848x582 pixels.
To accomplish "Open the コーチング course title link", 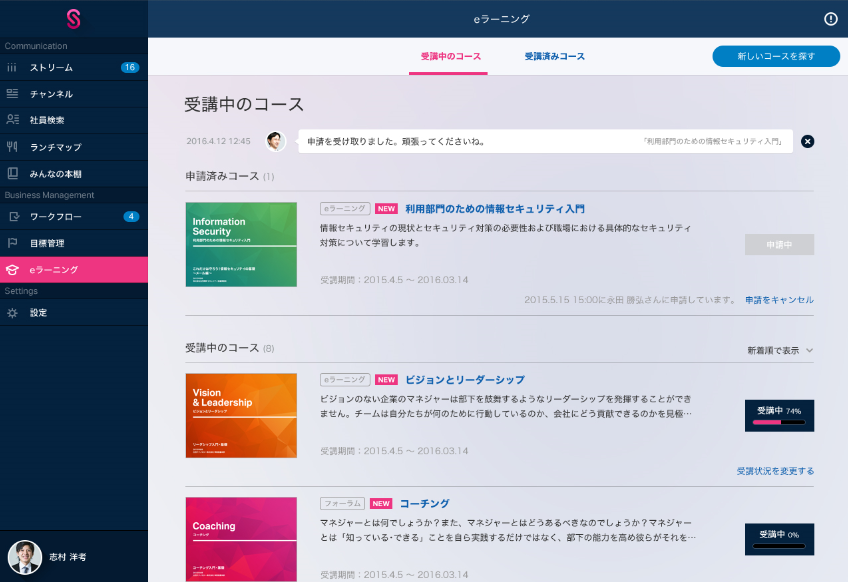I will (424, 504).
